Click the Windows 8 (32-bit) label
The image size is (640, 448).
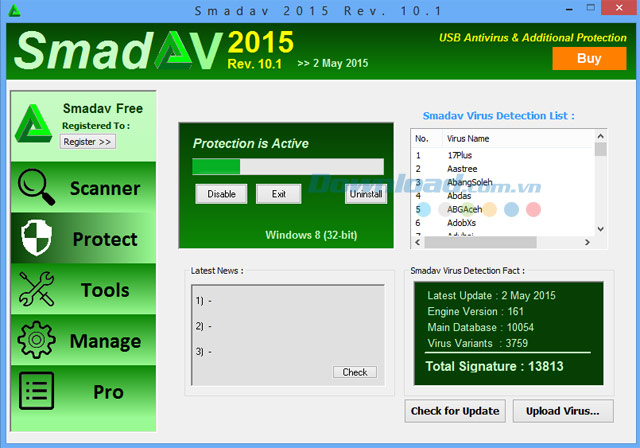click(x=311, y=235)
